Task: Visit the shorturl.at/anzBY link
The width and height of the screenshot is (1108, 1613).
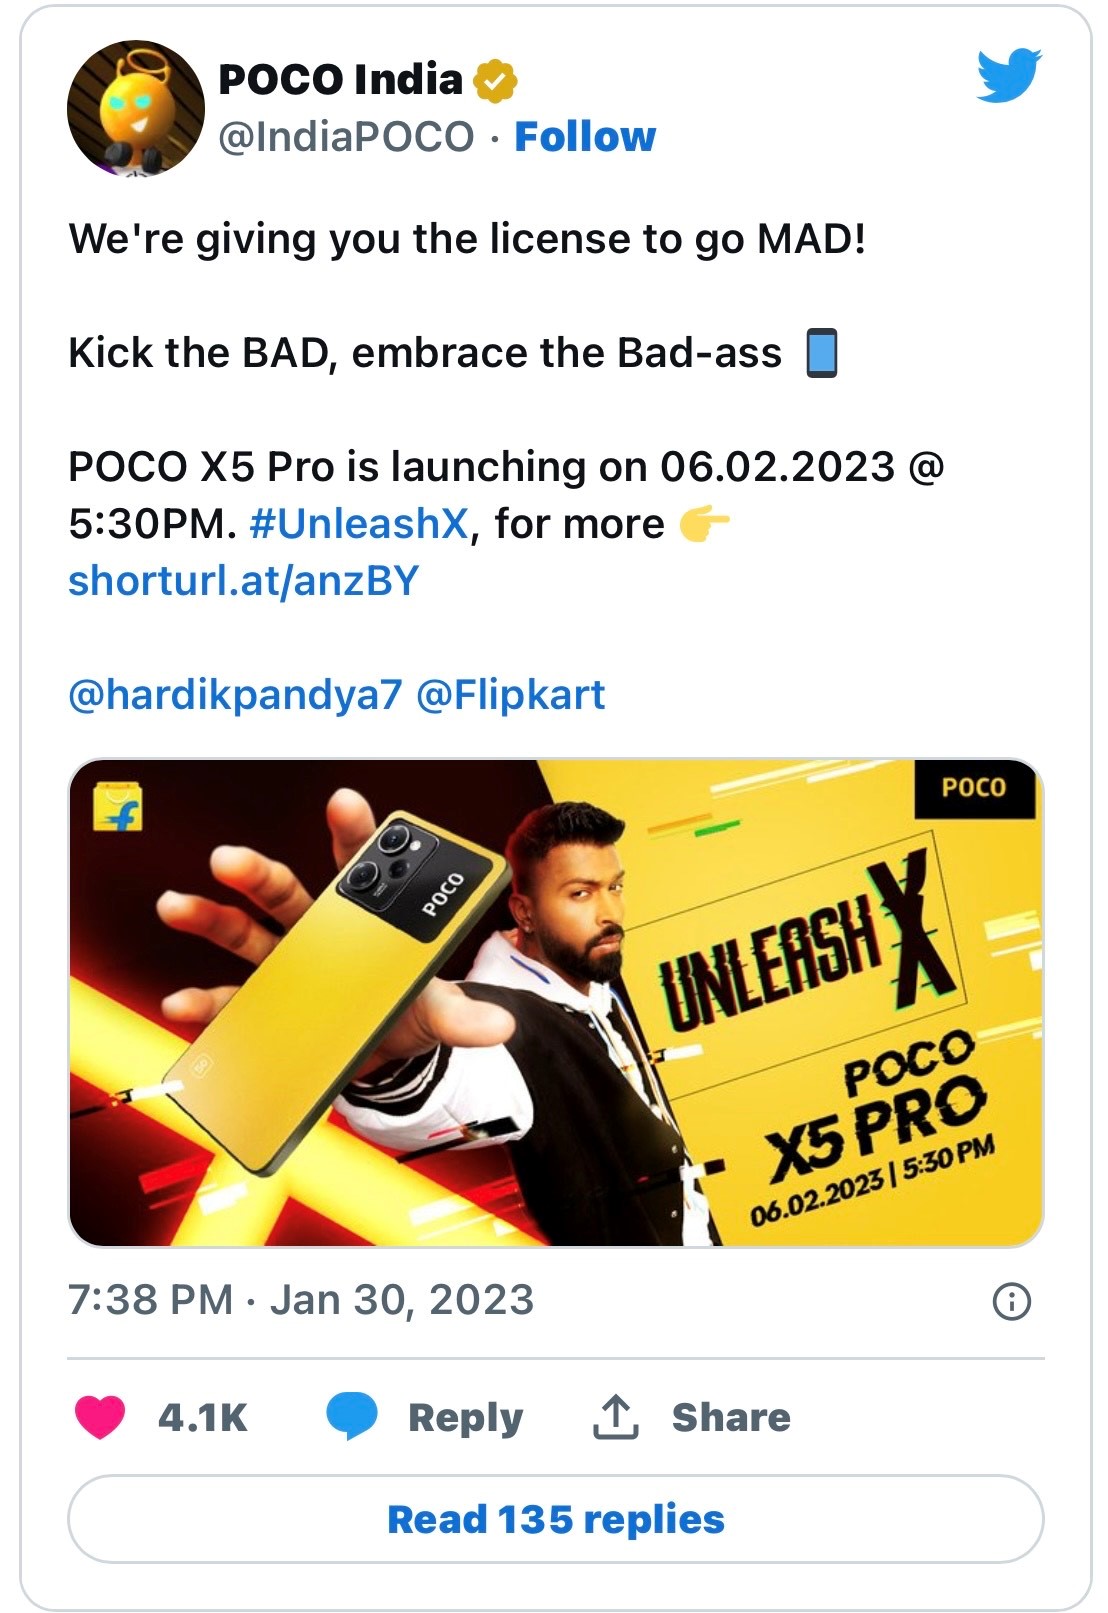Action: (243, 581)
